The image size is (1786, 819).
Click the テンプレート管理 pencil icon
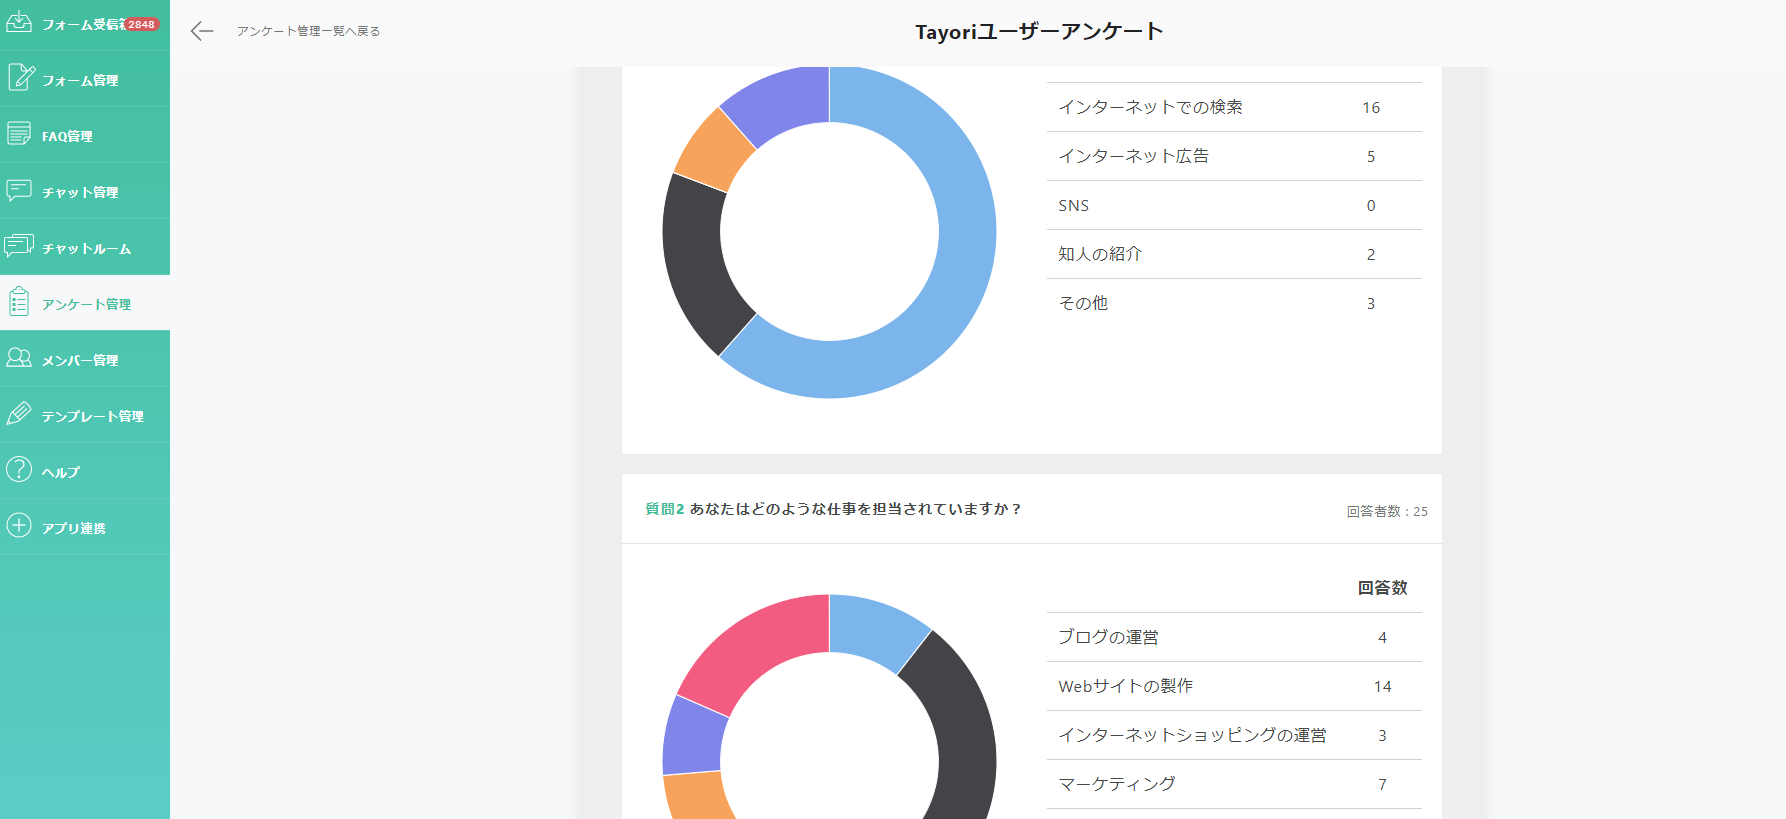[19, 414]
